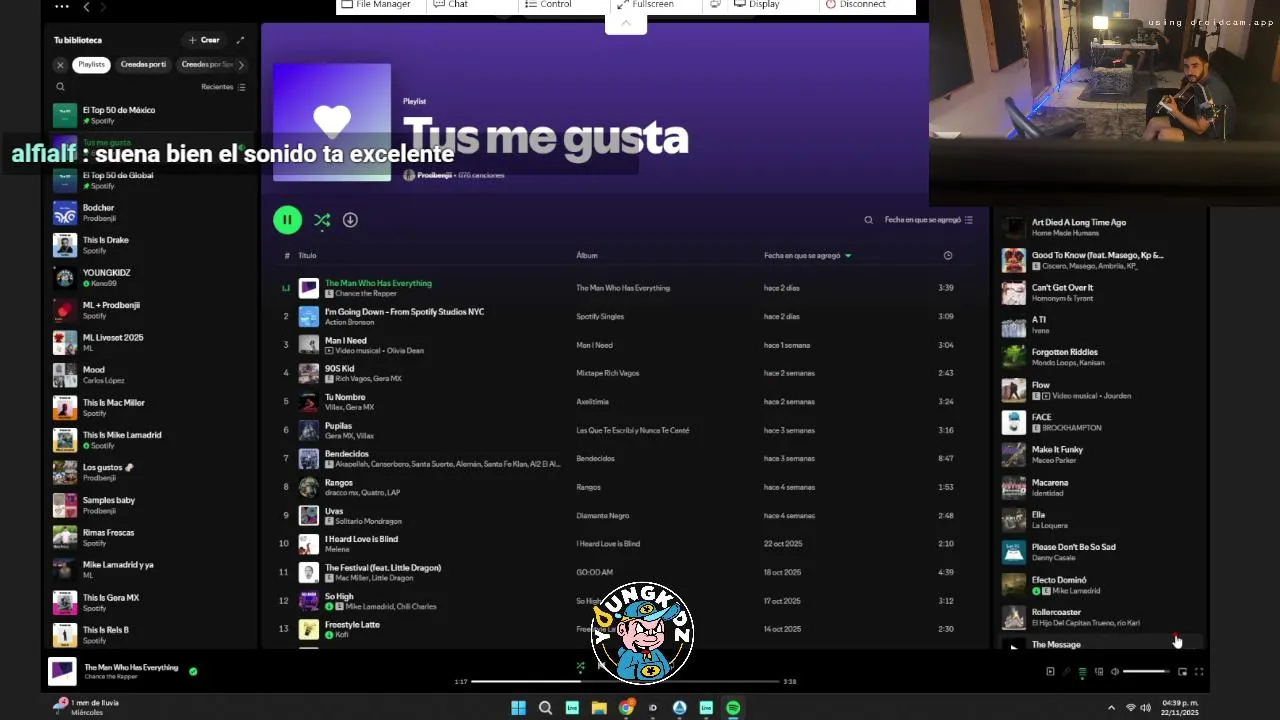This screenshot has width=1280, height=720.
Task: Open Spotify Singles album link
Action: click(600, 316)
